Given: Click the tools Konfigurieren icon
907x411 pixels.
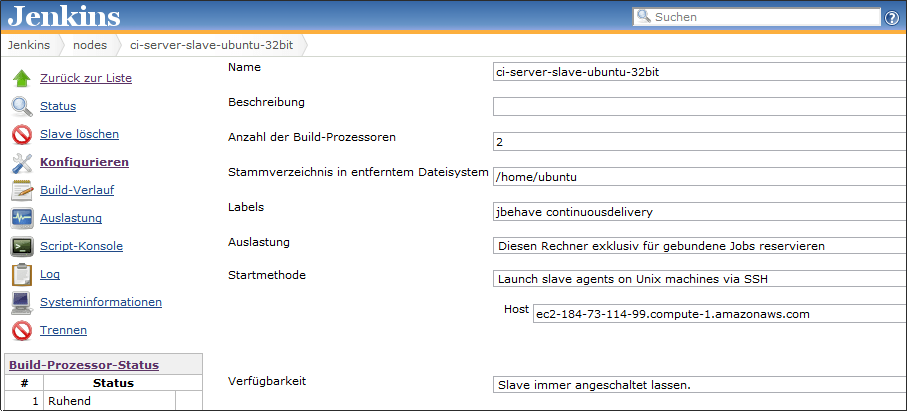Looking at the screenshot, I should [22, 162].
